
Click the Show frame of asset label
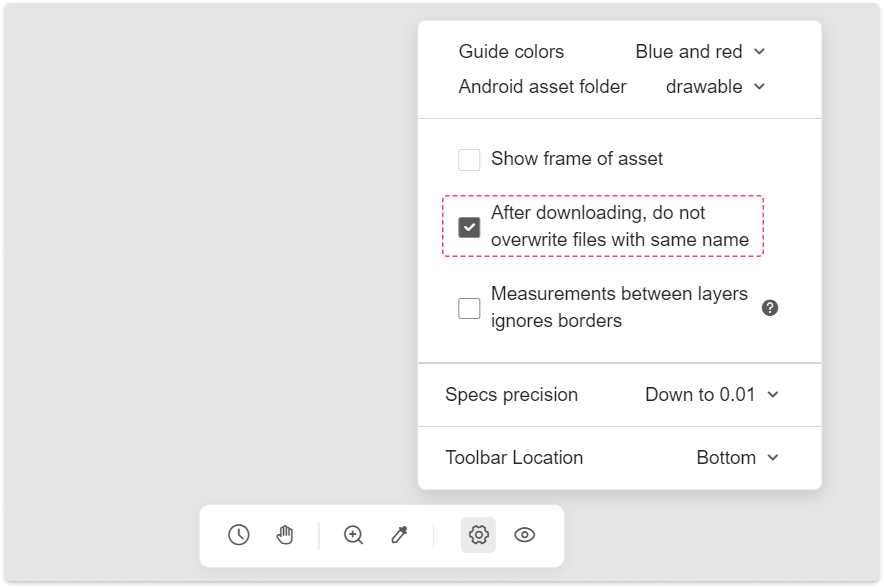(x=577, y=159)
